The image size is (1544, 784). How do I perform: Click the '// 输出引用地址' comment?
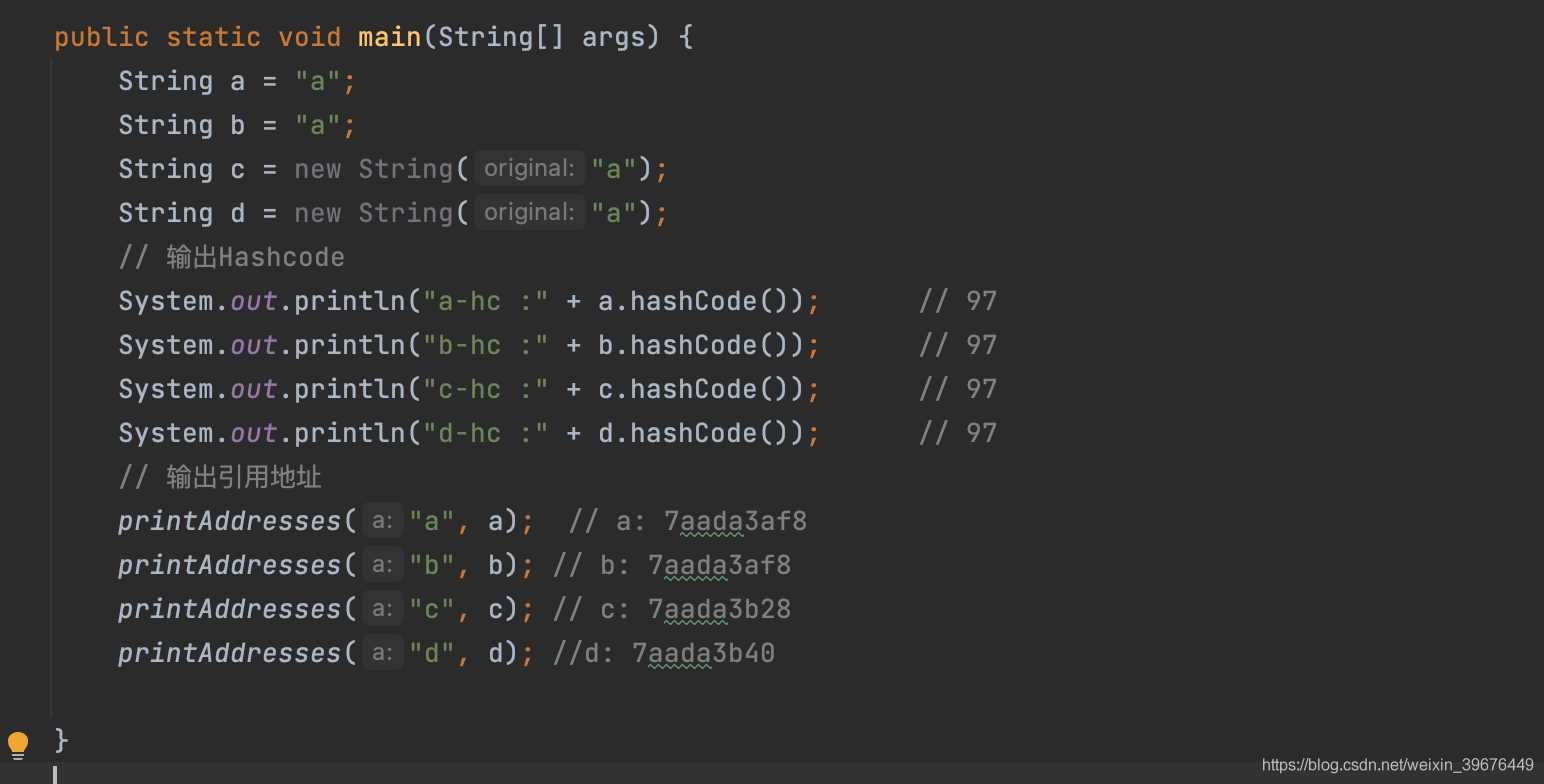pyautogui.click(x=220, y=478)
